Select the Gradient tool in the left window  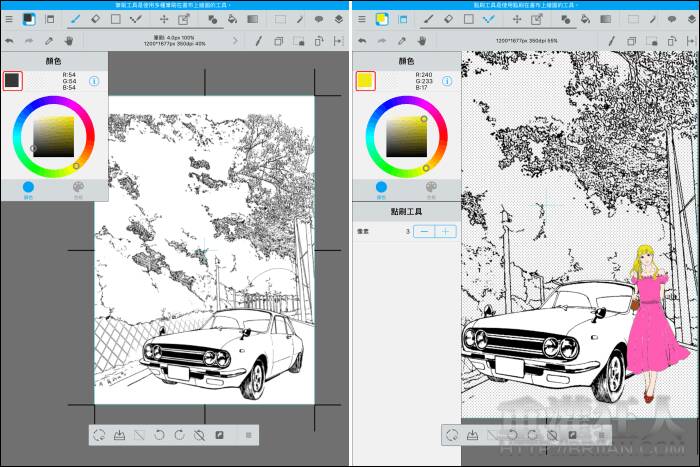253,19
